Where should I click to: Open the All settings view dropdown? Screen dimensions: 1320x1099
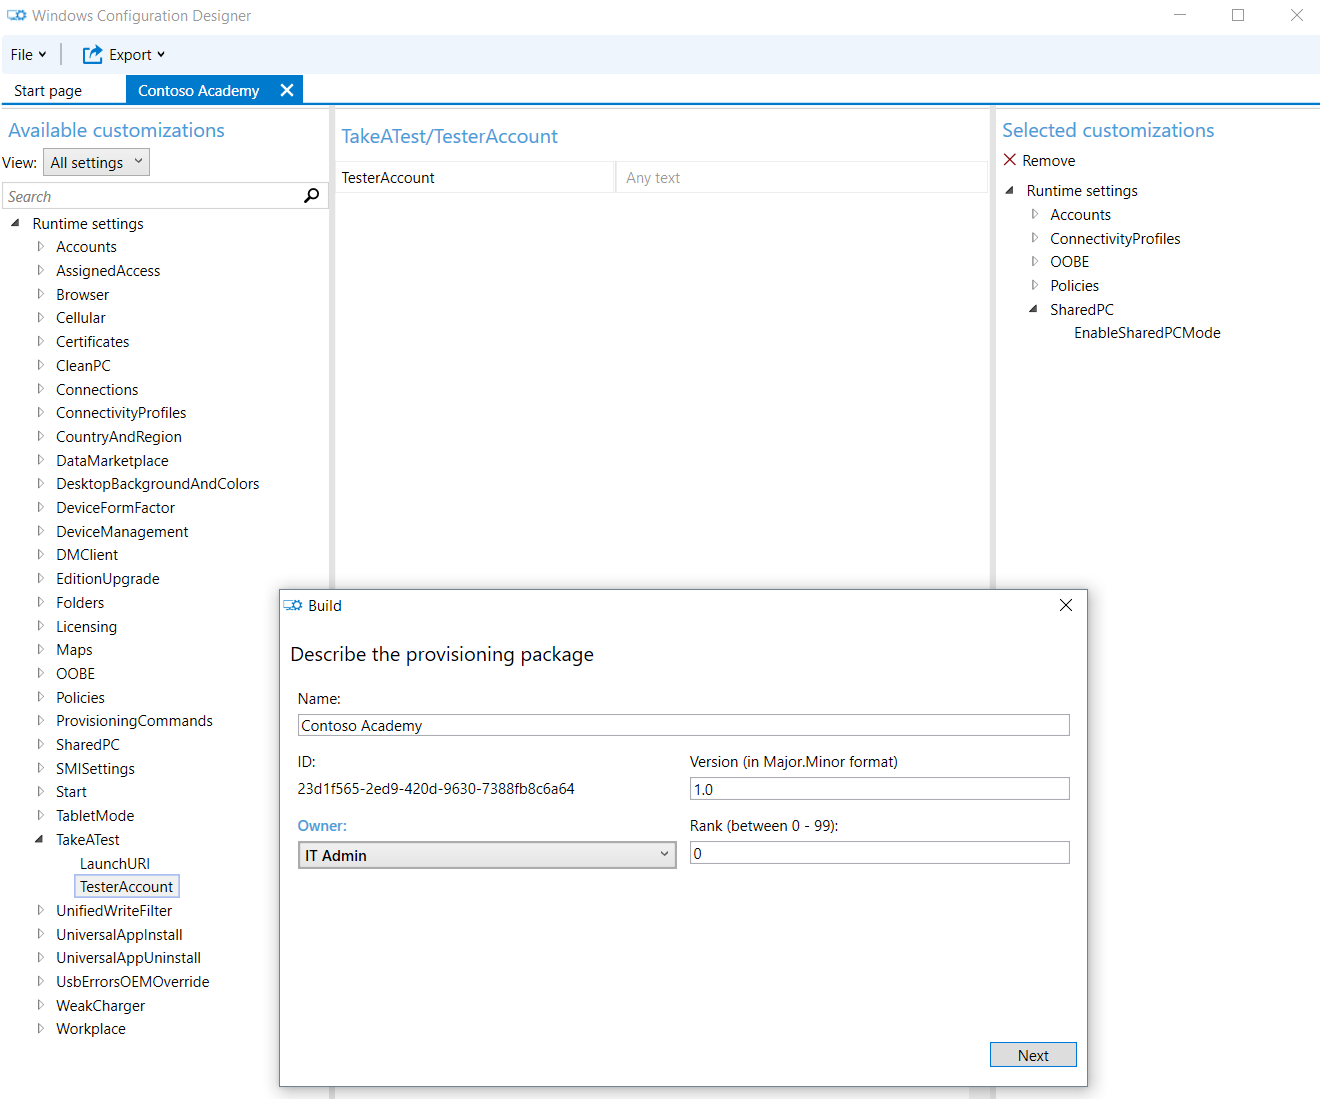(97, 162)
